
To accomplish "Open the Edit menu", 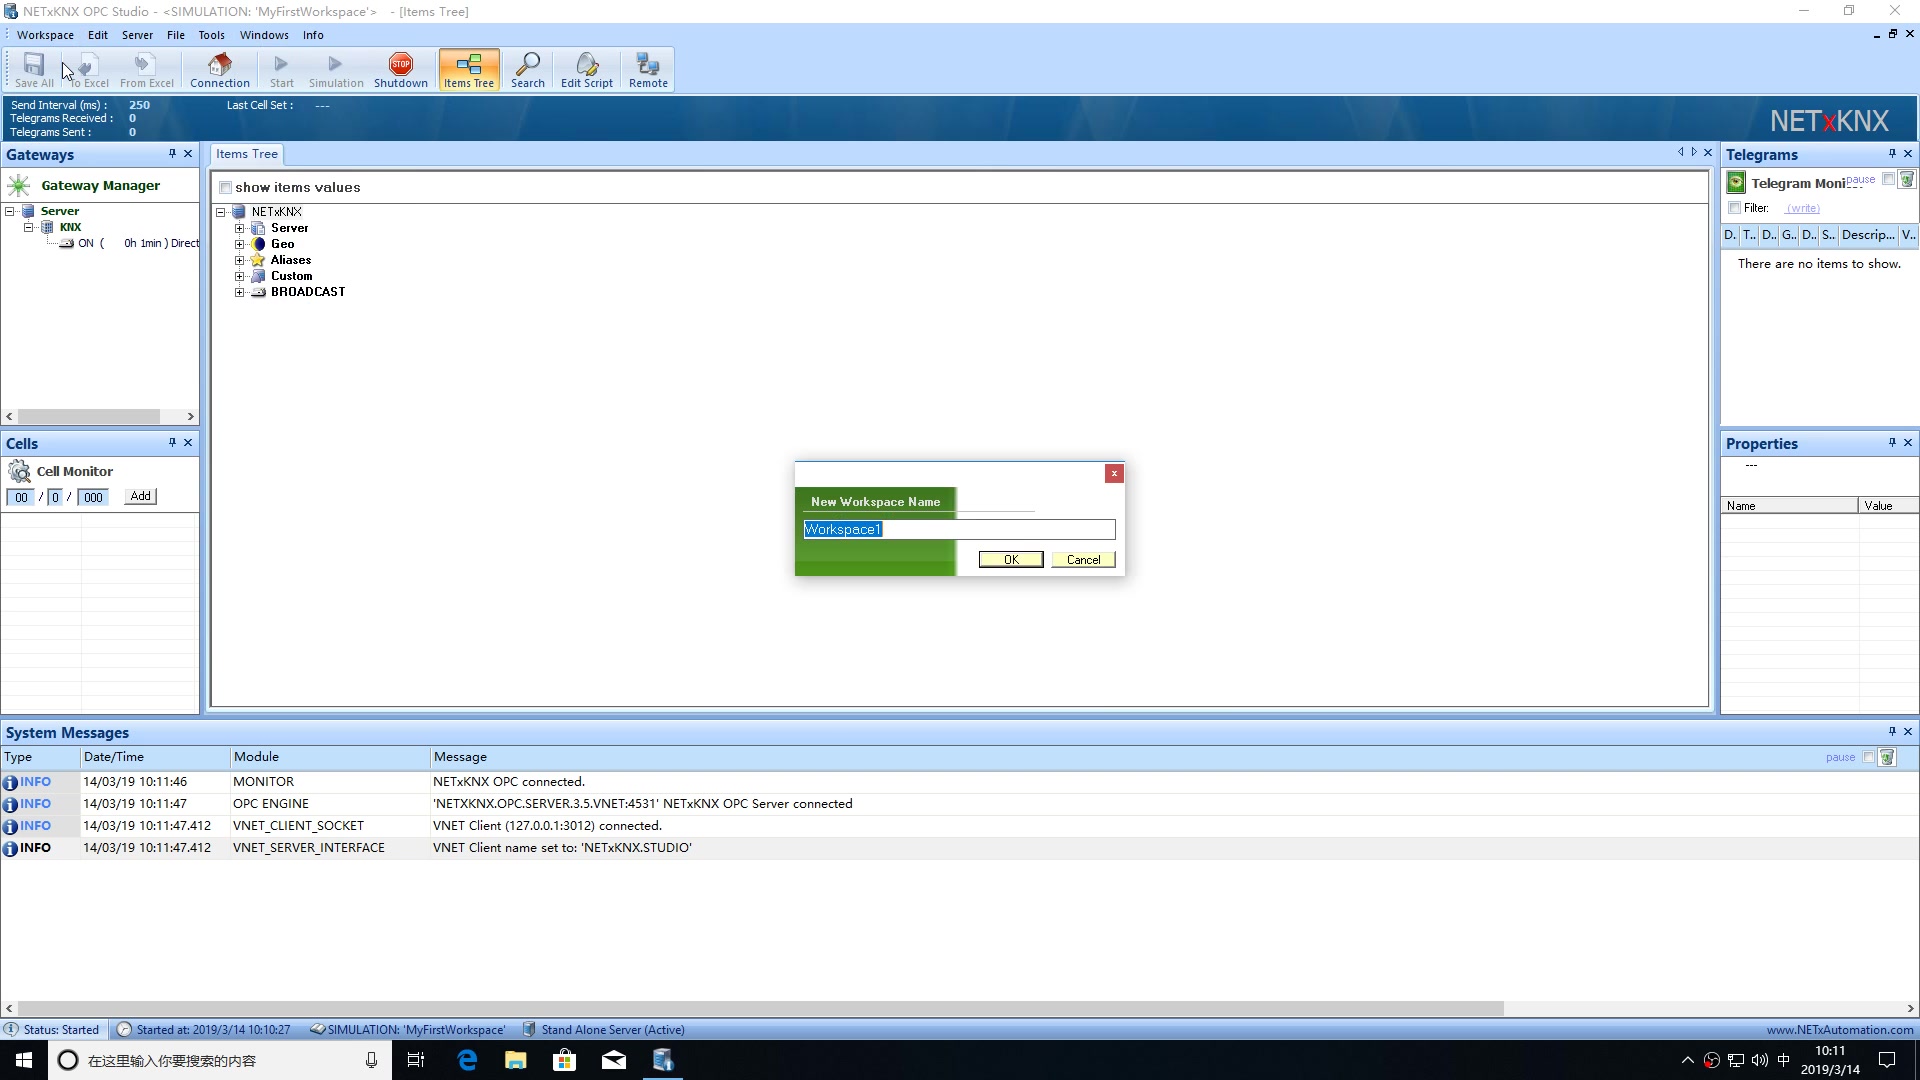I will click(x=98, y=35).
